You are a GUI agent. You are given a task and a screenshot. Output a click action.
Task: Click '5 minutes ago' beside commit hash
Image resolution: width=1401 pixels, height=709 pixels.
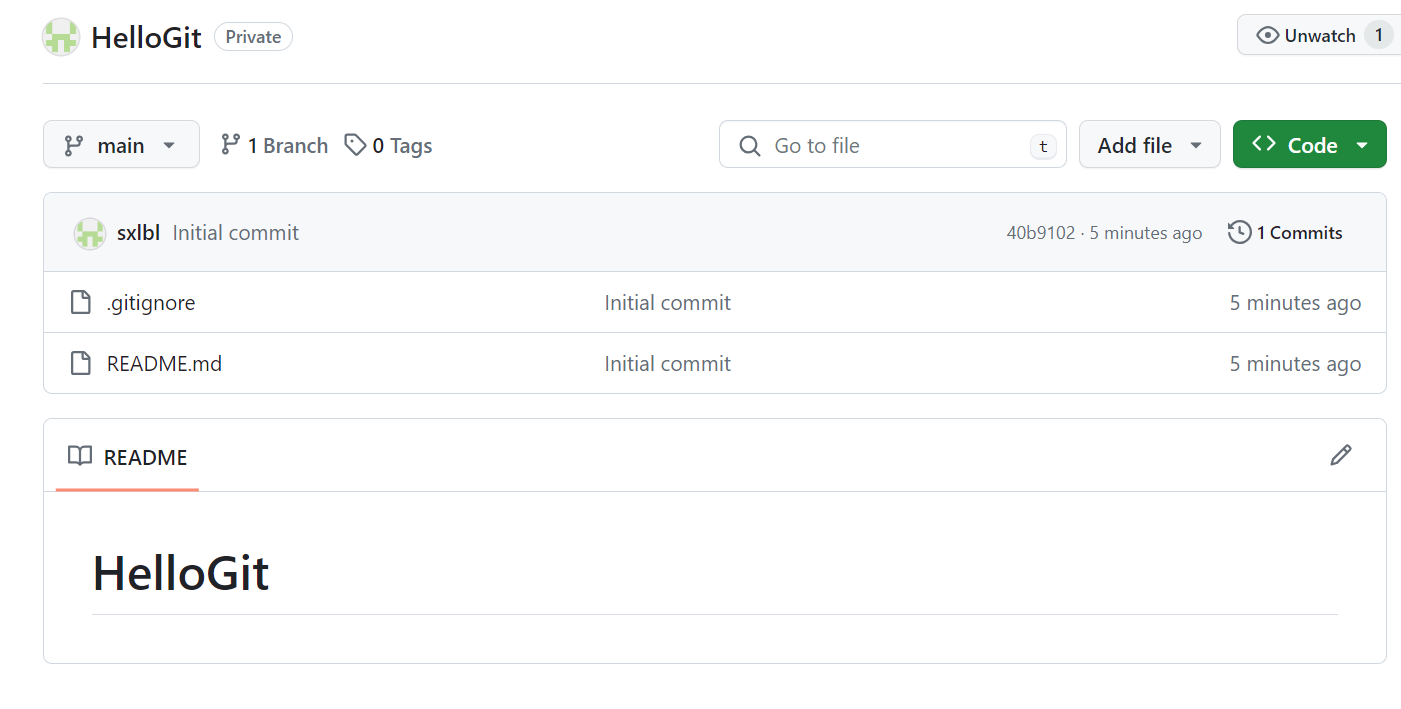click(x=1146, y=233)
